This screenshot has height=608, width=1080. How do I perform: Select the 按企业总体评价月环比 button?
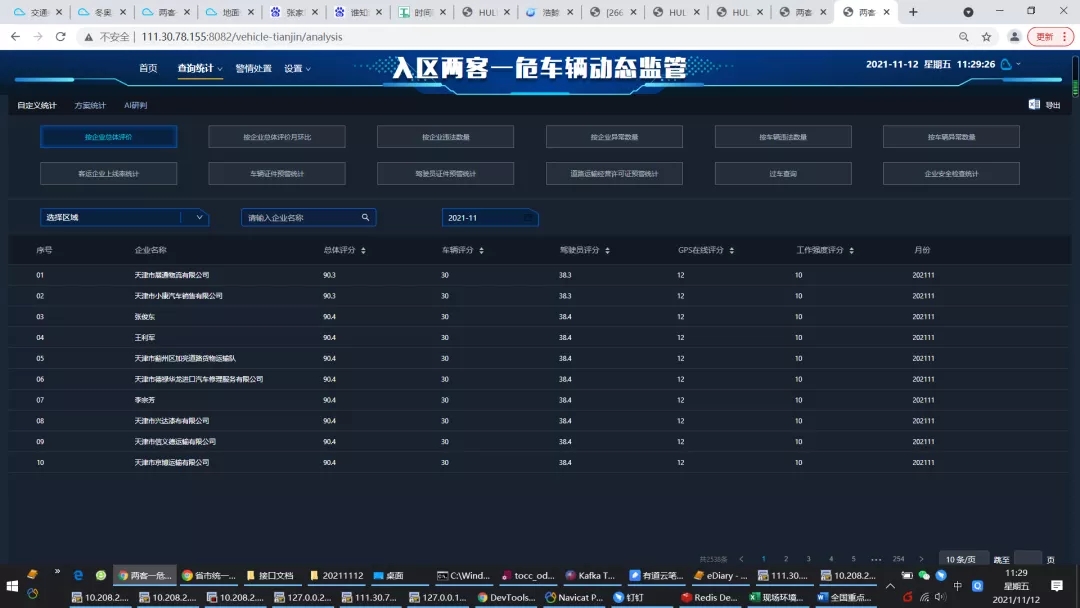[x=277, y=136]
